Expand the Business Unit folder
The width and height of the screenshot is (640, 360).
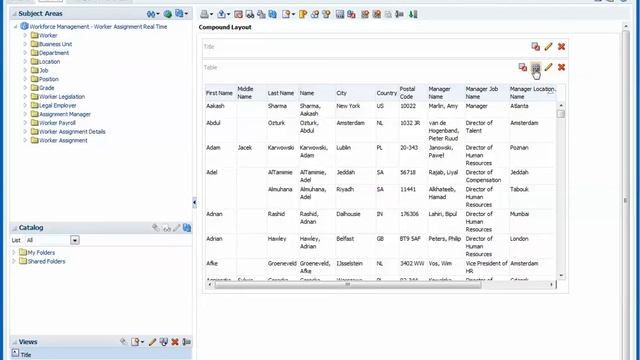(x=25, y=44)
